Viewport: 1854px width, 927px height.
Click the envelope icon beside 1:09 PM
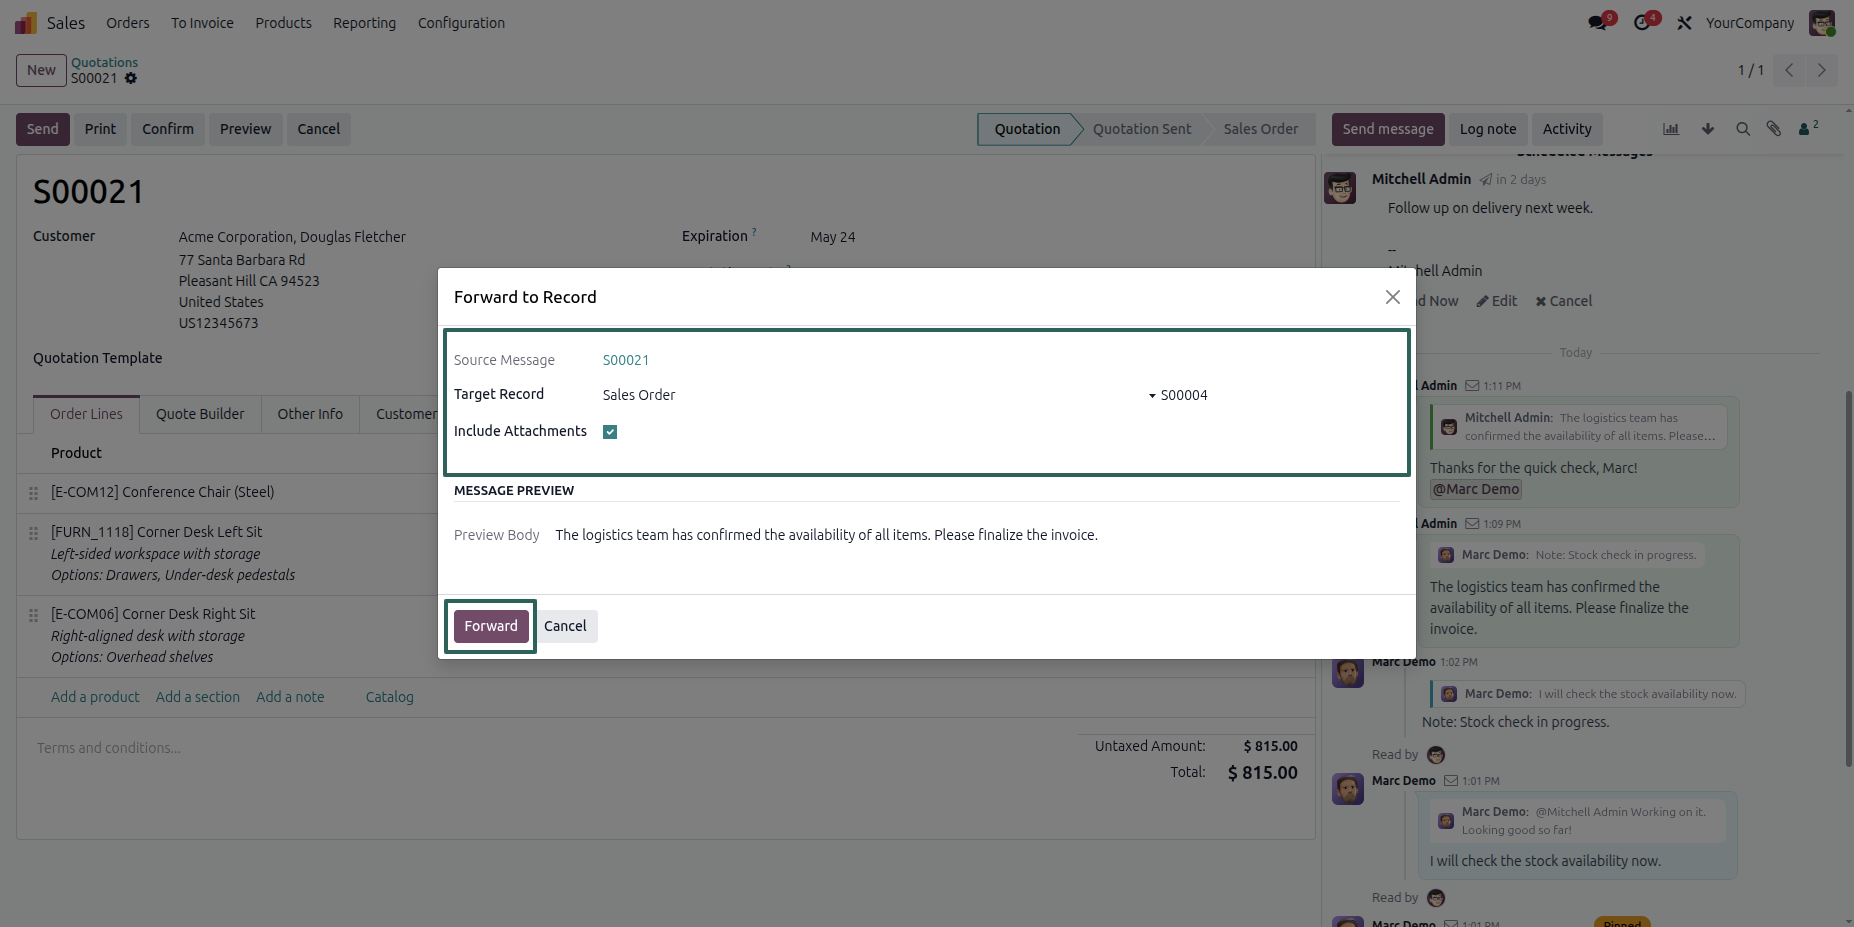point(1472,524)
